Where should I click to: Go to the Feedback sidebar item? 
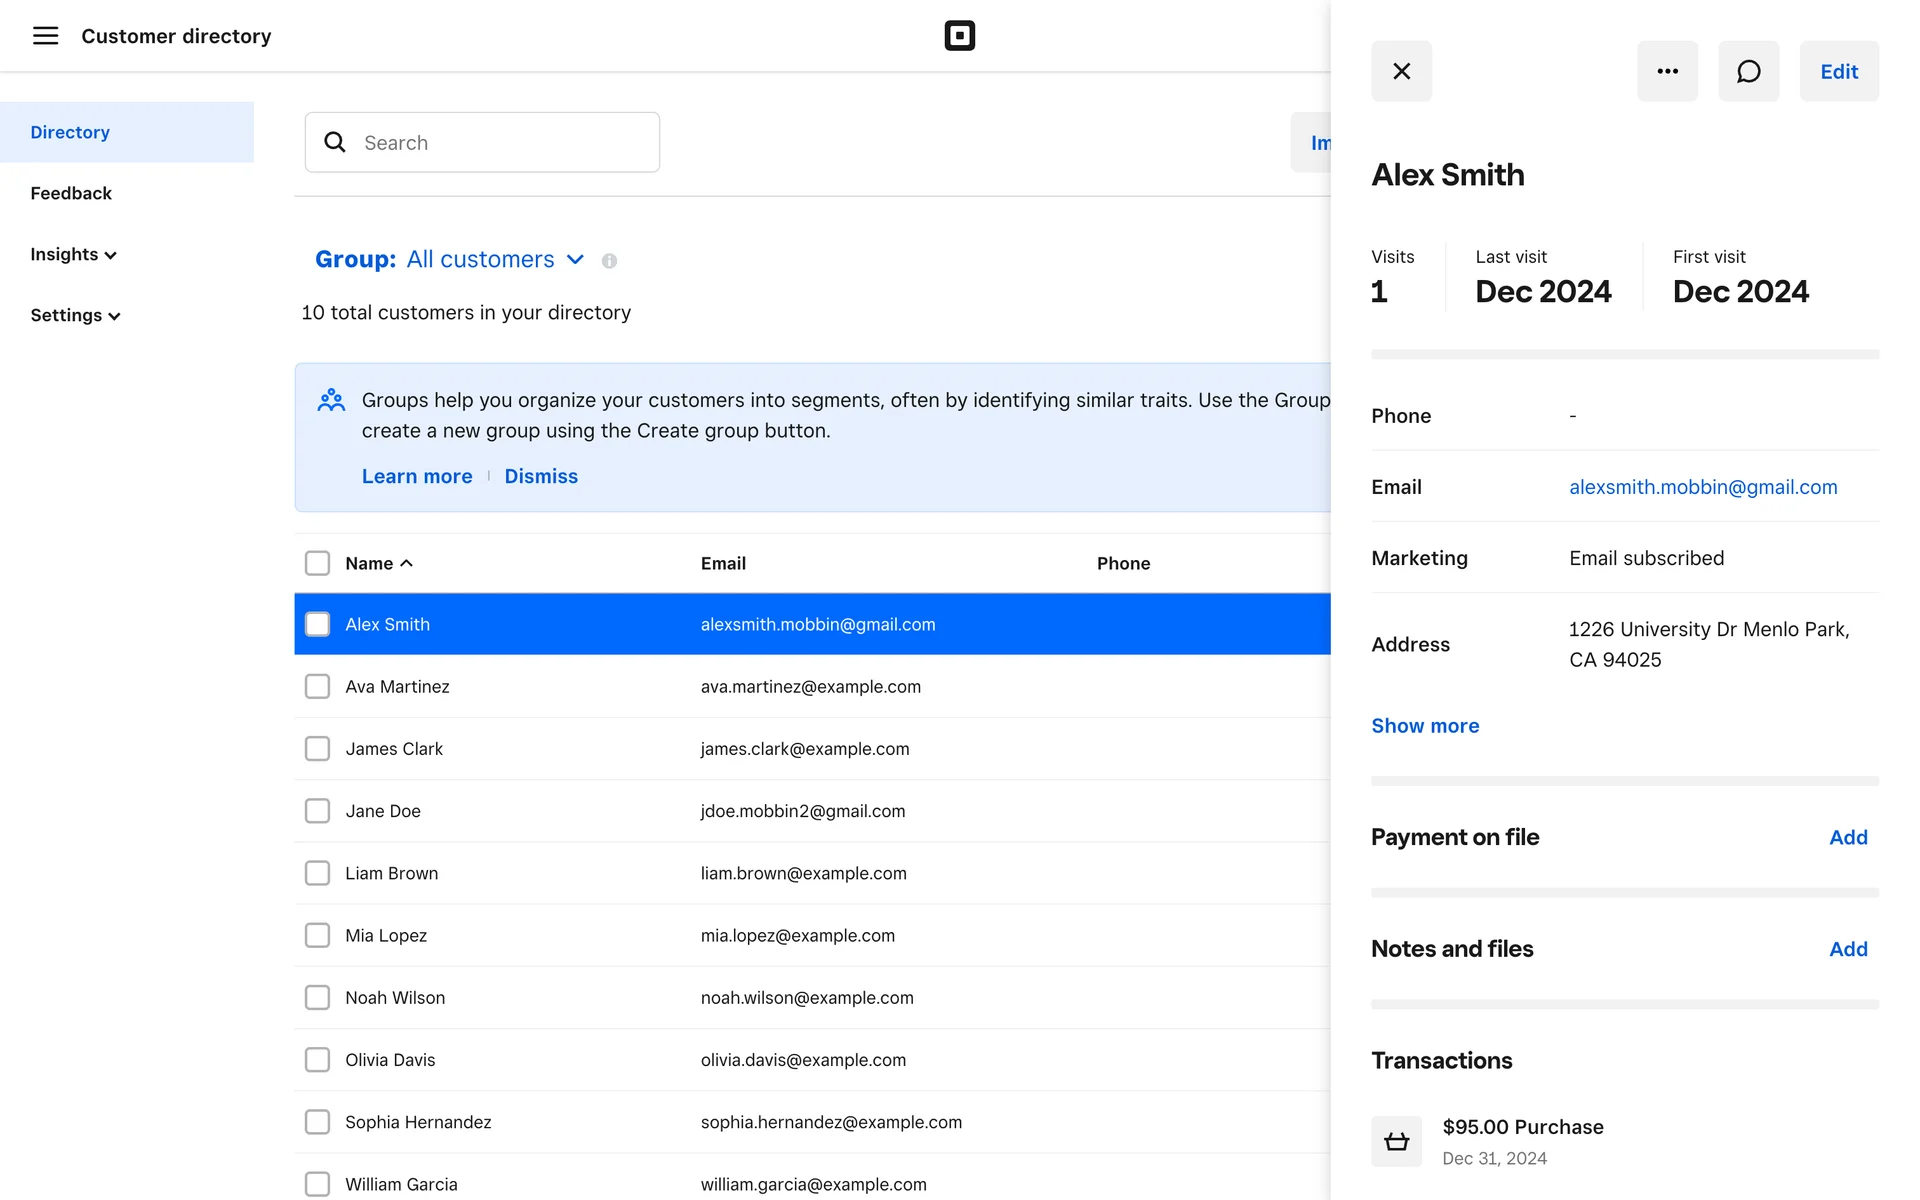pos(71,193)
